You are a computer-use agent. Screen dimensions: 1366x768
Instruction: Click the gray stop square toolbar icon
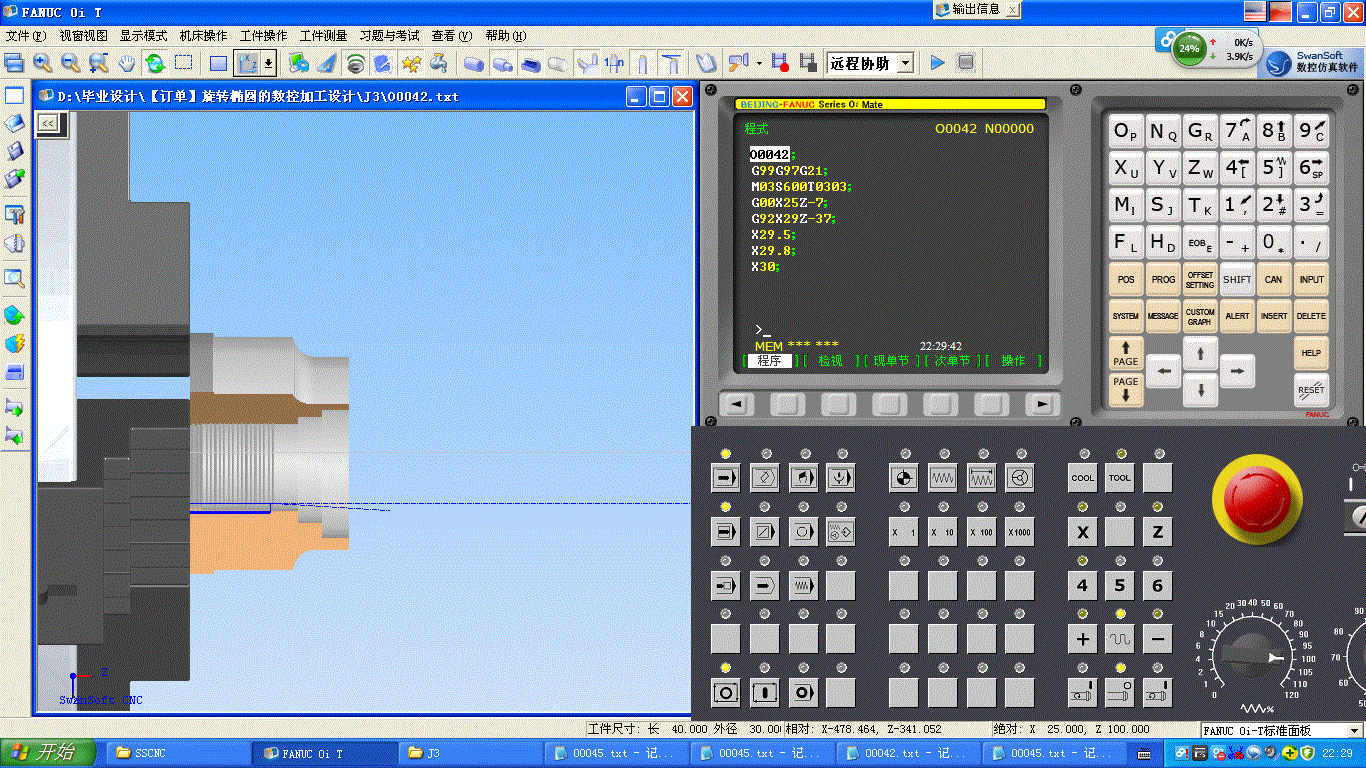(x=965, y=63)
